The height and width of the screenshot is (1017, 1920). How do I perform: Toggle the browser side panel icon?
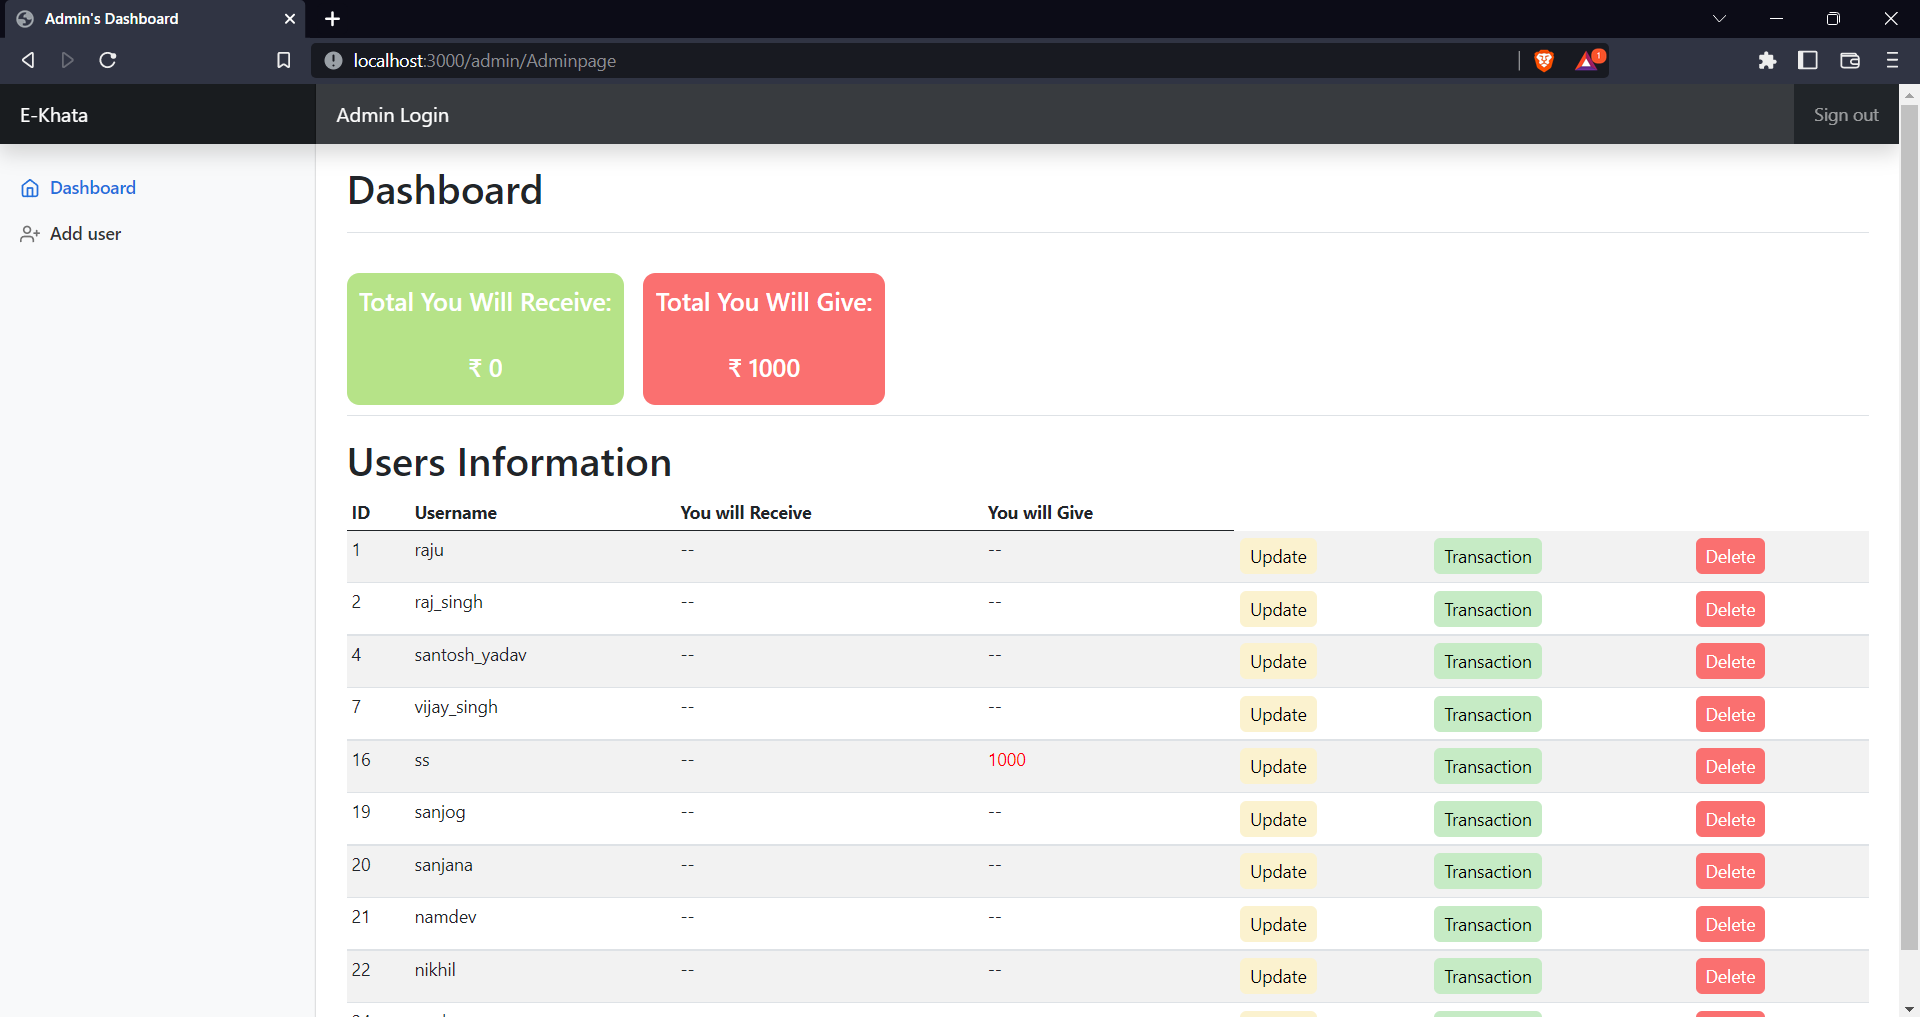(1808, 60)
